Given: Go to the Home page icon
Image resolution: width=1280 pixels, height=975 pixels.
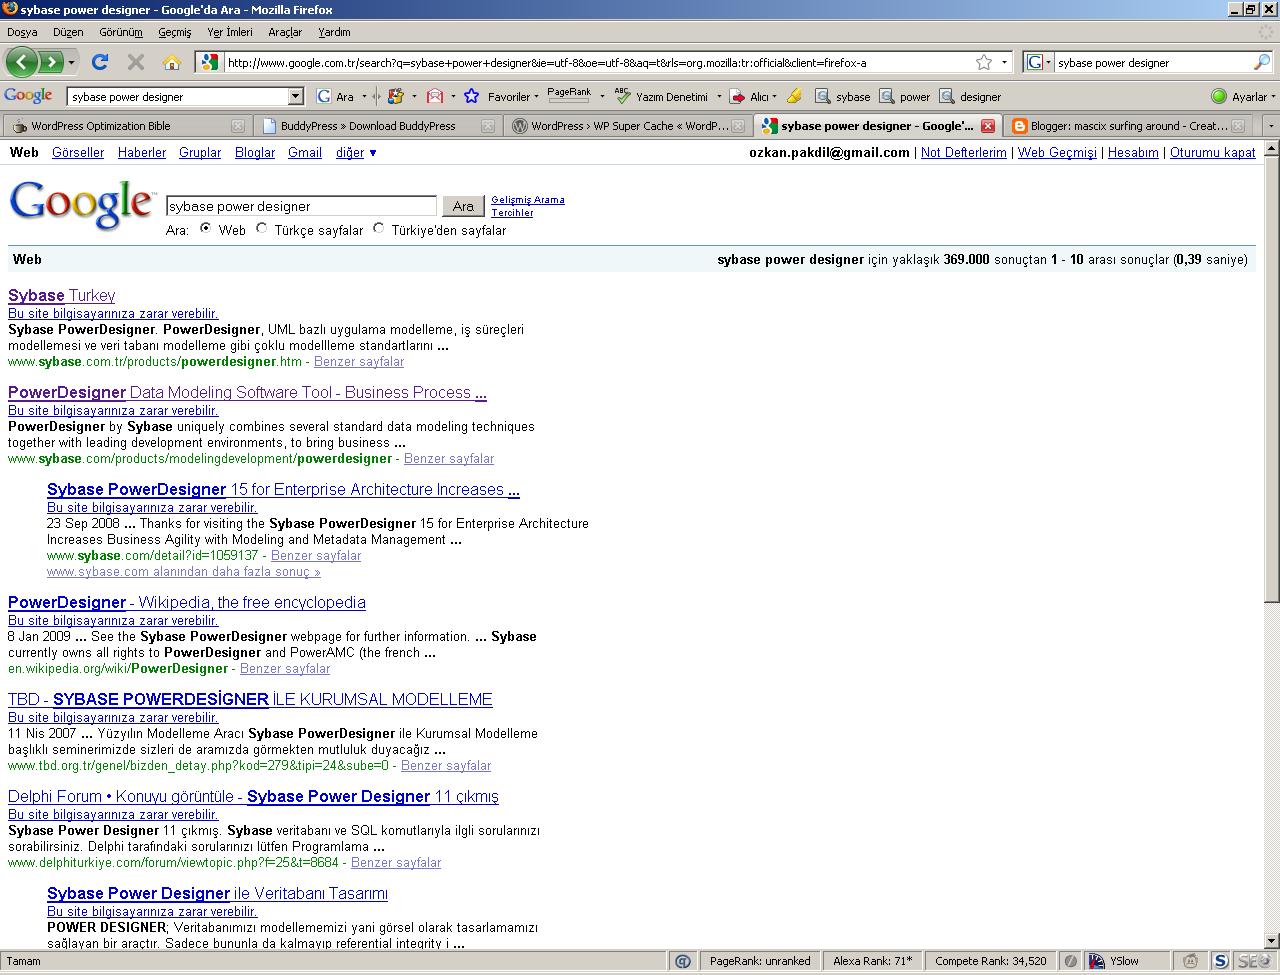Looking at the screenshot, I should click(172, 62).
